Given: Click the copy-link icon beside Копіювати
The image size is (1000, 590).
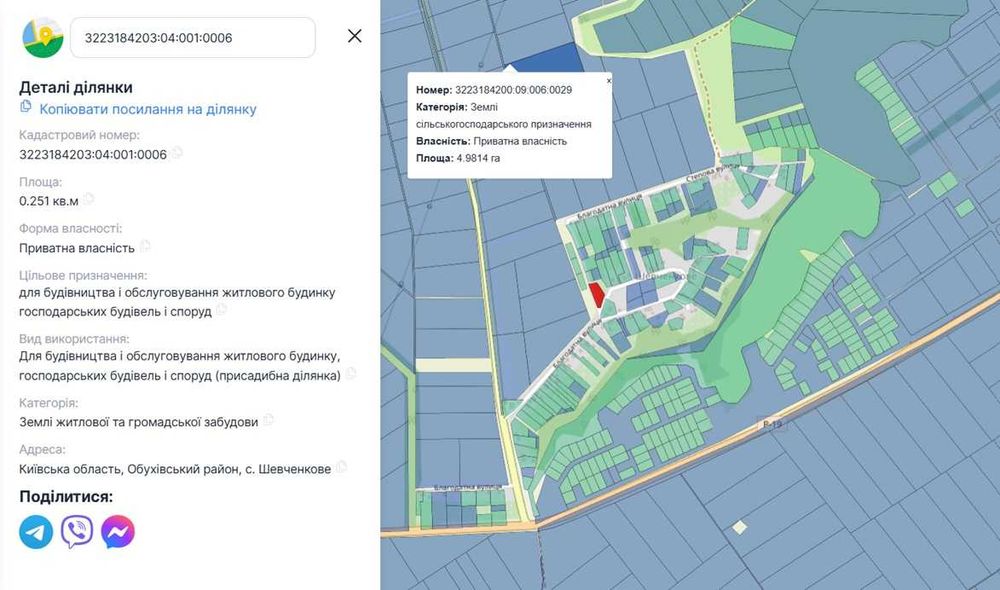Looking at the screenshot, I should click(26, 106).
